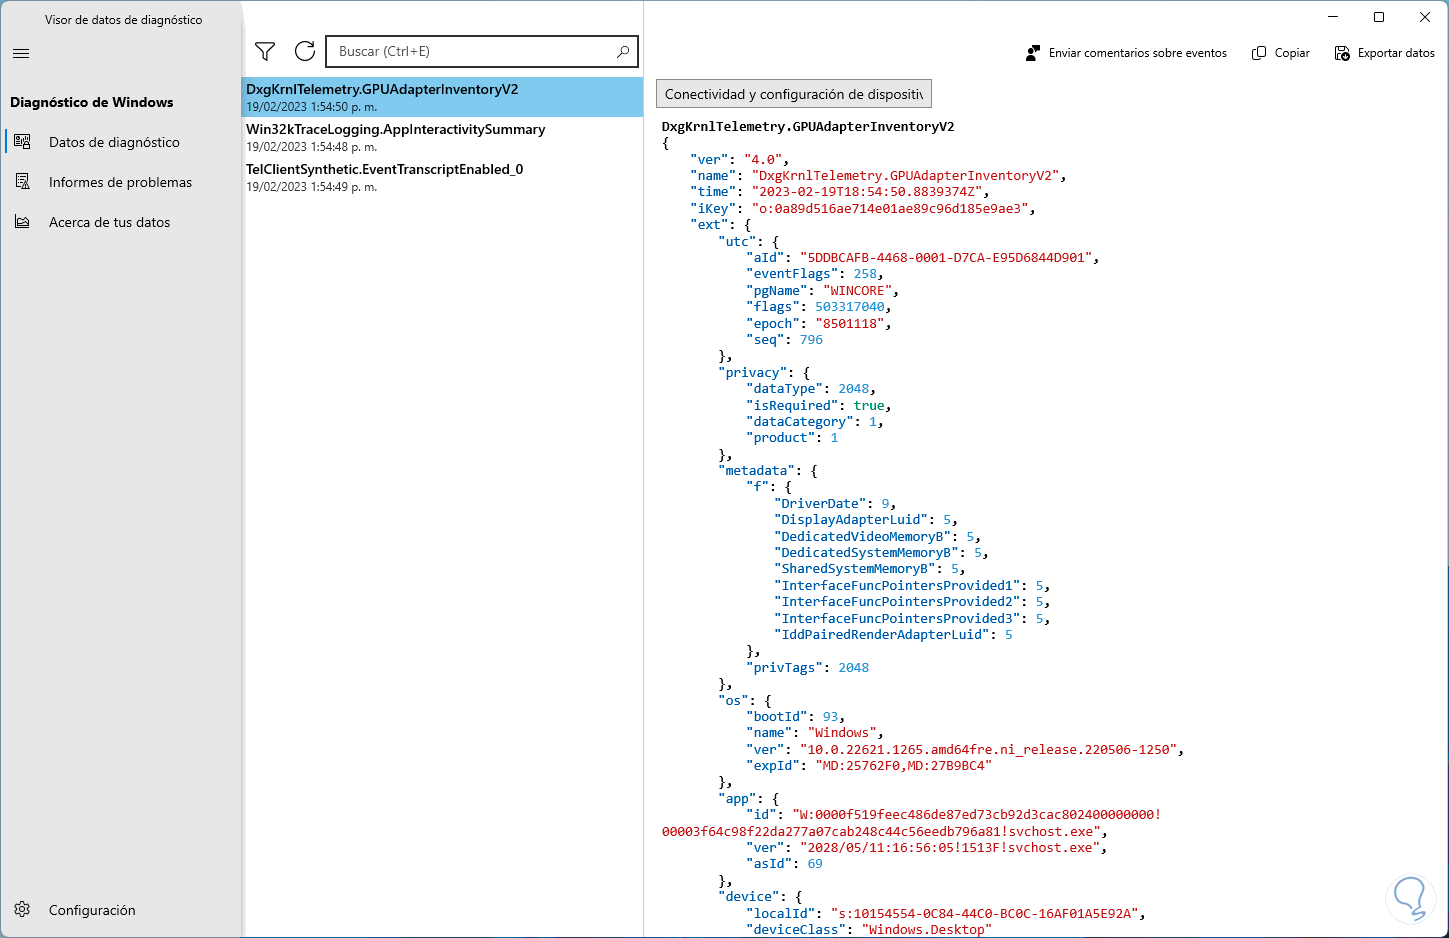The height and width of the screenshot is (938, 1449).
Task: Click Exportar datos text button
Action: point(1396,53)
